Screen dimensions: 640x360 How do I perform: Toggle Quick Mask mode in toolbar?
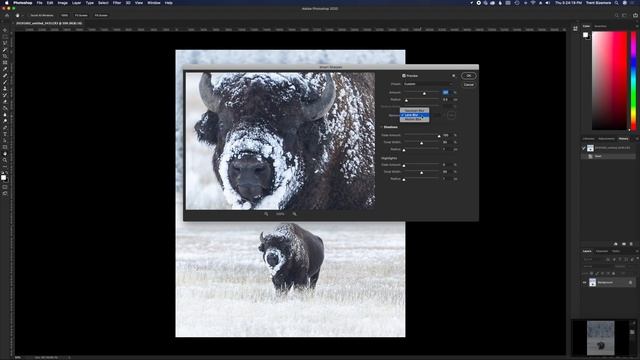click(x=5, y=187)
